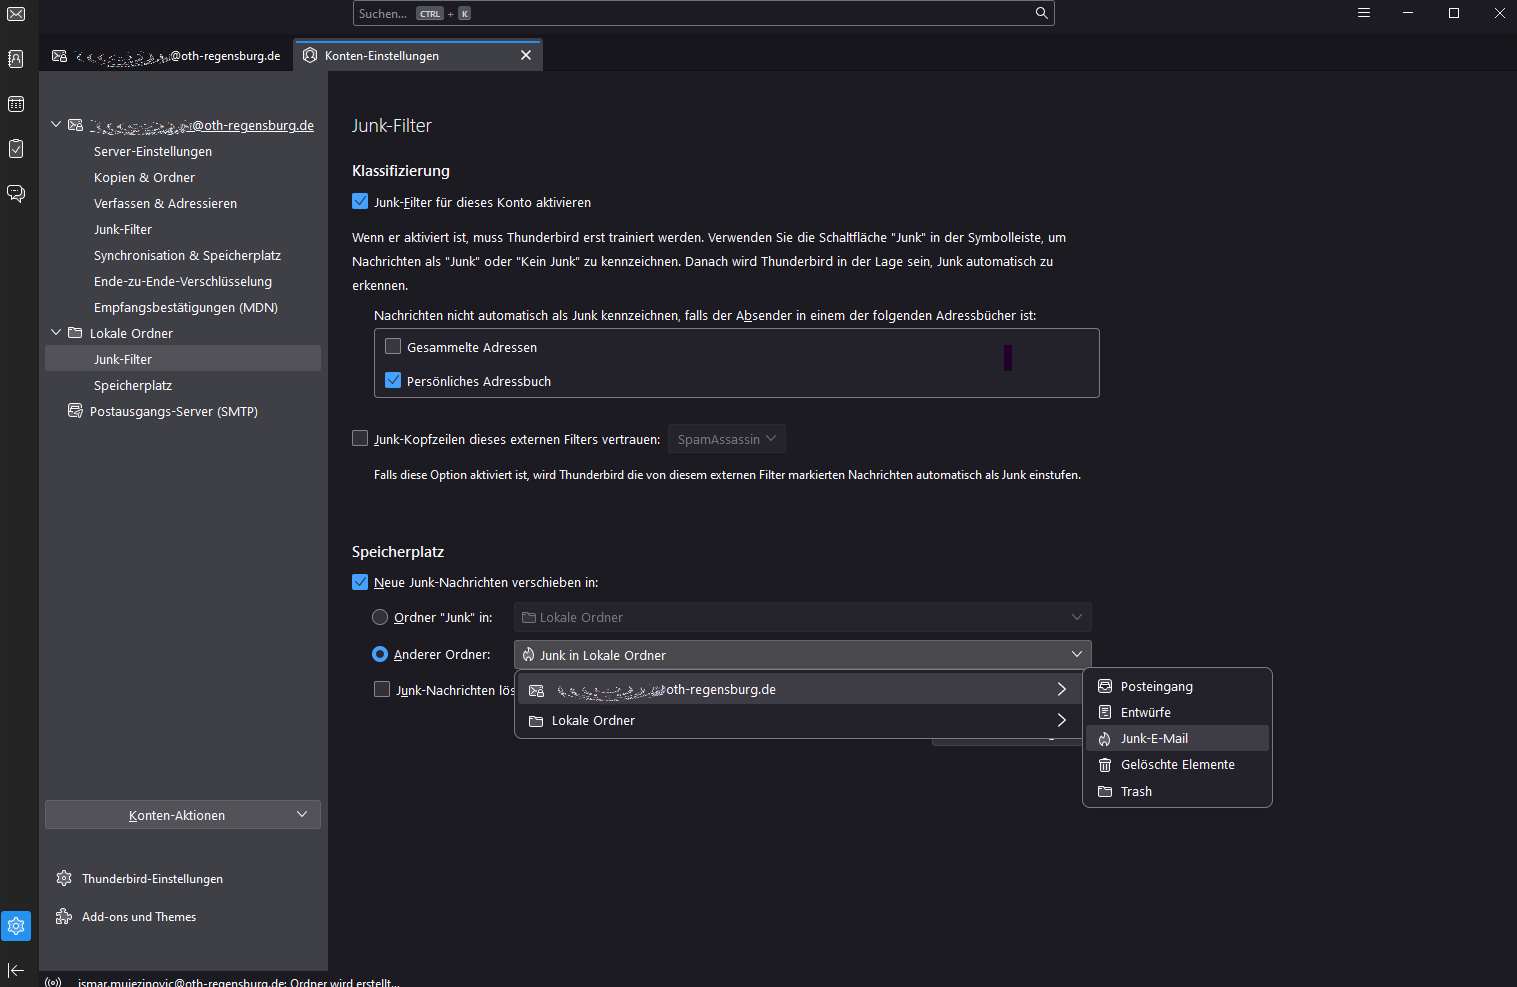Image resolution: width=1517 pixels, height=987 pixels.
Task: Open the Chat icon in the sidebar
Action: (16, 193)
